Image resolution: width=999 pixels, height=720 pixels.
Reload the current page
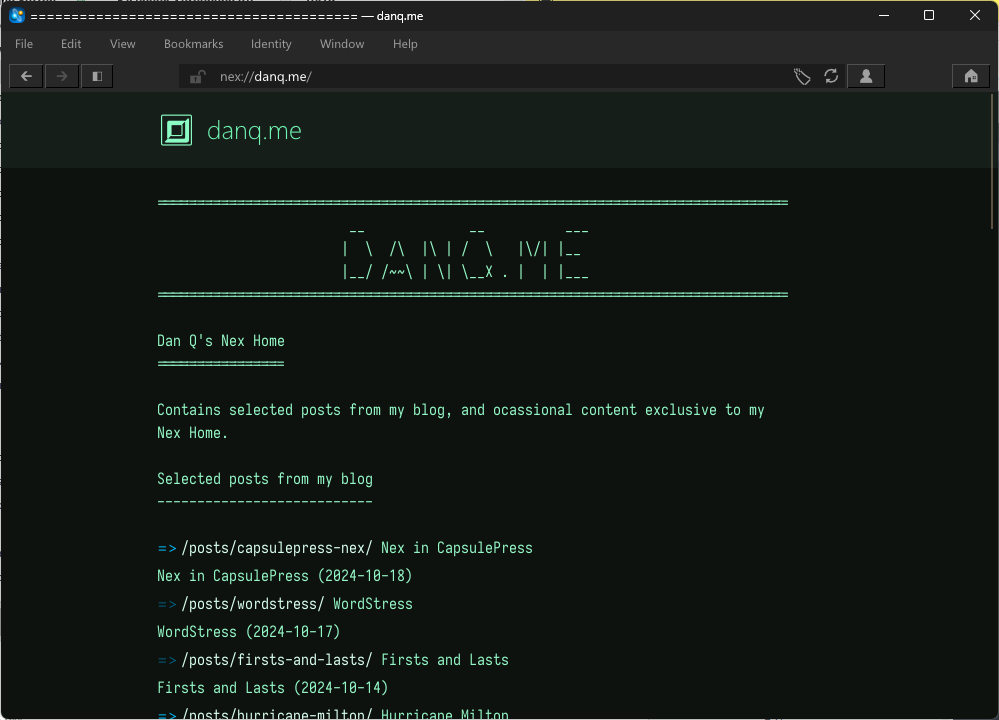[x=831, y=77]
